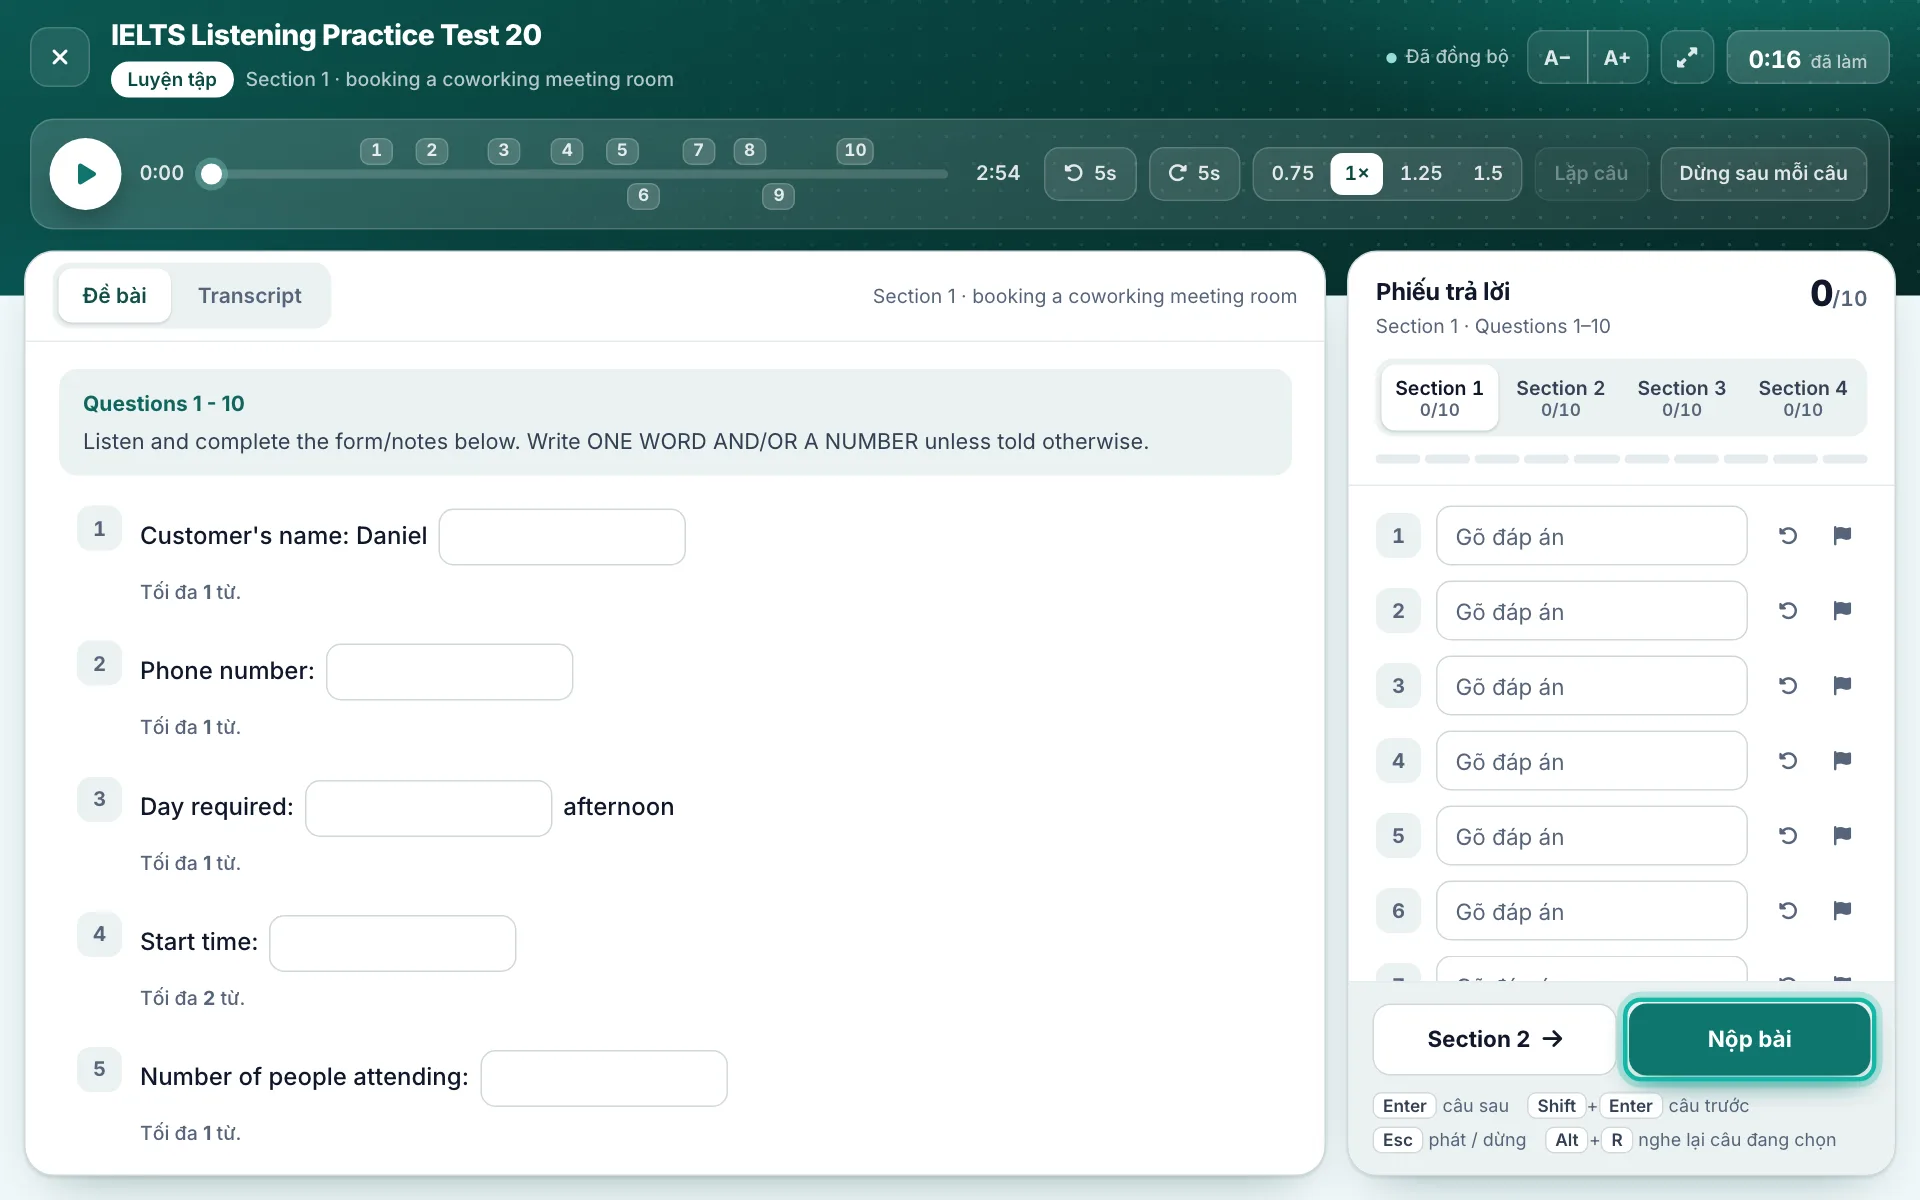The image size is (1920, 1200).
Task: Flag question 1 in the answer sheet
Action: tap(1842, 536)
